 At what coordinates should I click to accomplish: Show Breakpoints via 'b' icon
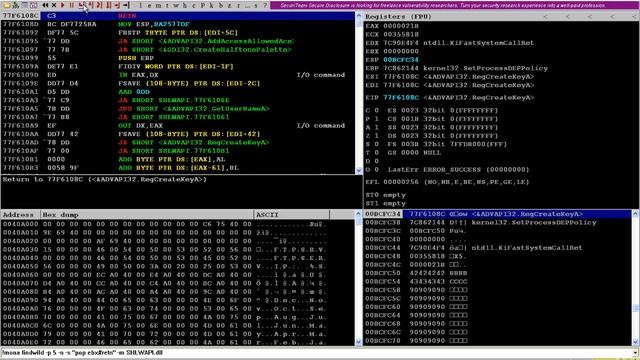pos(221,5)
